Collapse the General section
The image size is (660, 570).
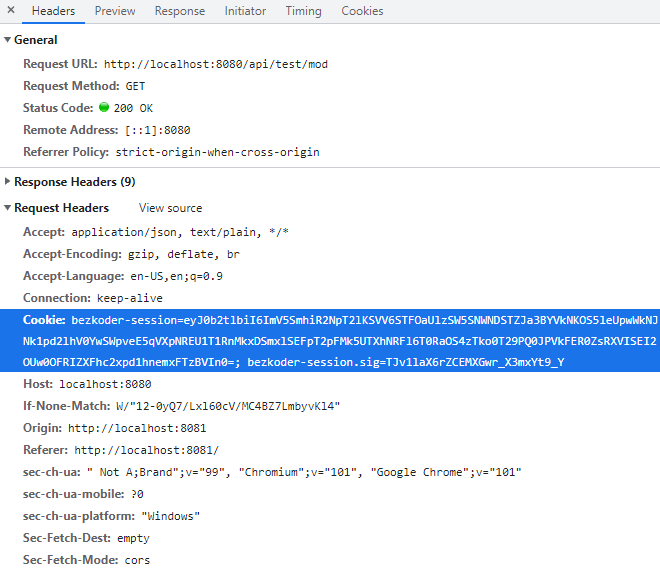pyautogui.click(x=8, y=40)
